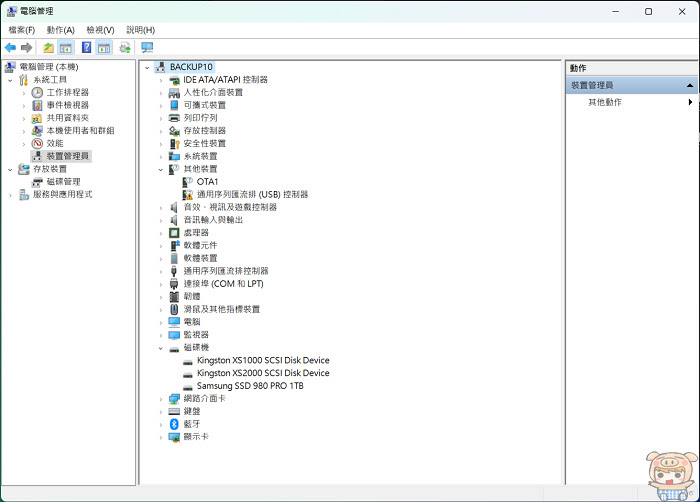Select the 音訊輸入與輸出 category label
The width and height of the screenshot is (700, 502).
[x=213, y=220]
